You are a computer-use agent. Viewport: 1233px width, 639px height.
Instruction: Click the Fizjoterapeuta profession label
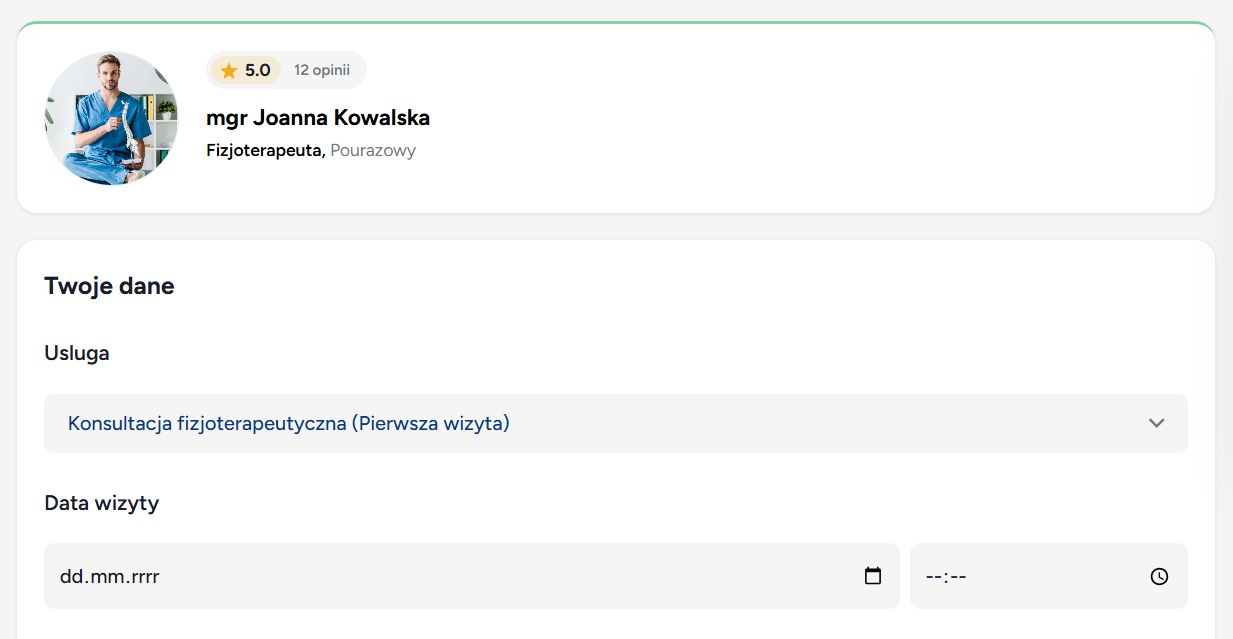coord(264,151)
